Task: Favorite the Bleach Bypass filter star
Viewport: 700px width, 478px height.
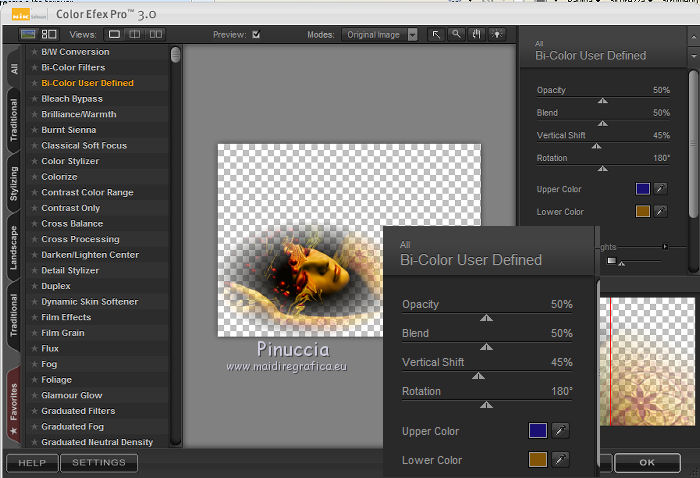Action: [34, 99]
